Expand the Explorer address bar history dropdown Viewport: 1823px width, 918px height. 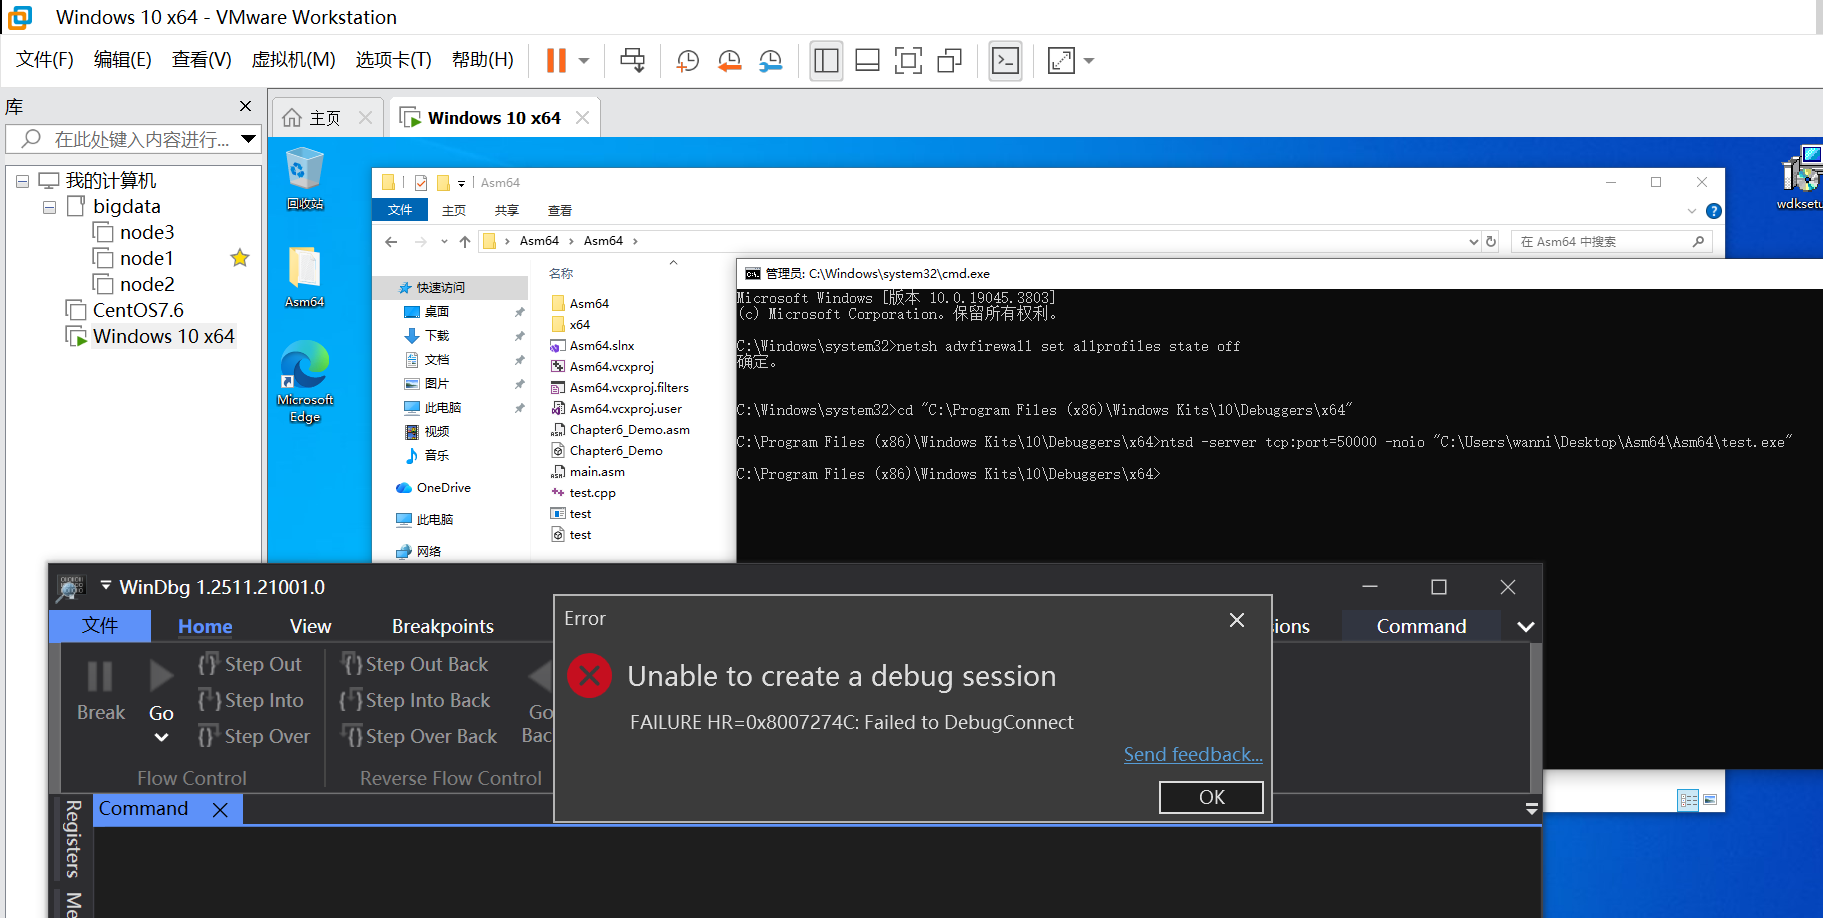[x=1473, y=241]
